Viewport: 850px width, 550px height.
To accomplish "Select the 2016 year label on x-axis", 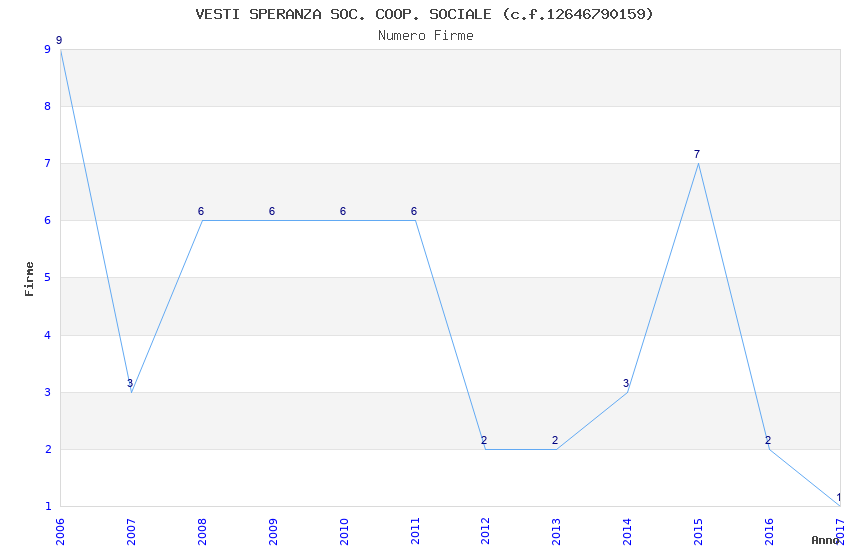I will pos(769,532).
